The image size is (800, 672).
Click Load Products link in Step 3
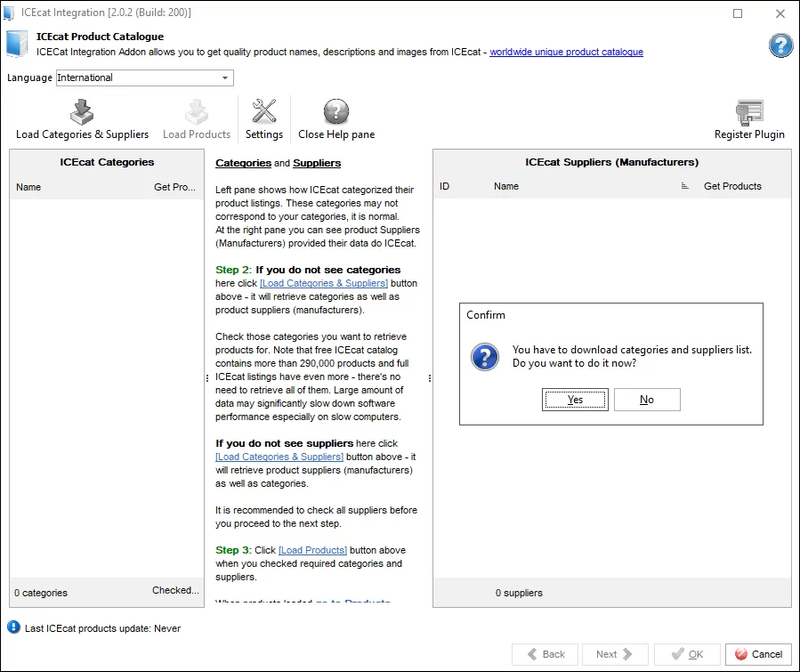pos(313,550)
